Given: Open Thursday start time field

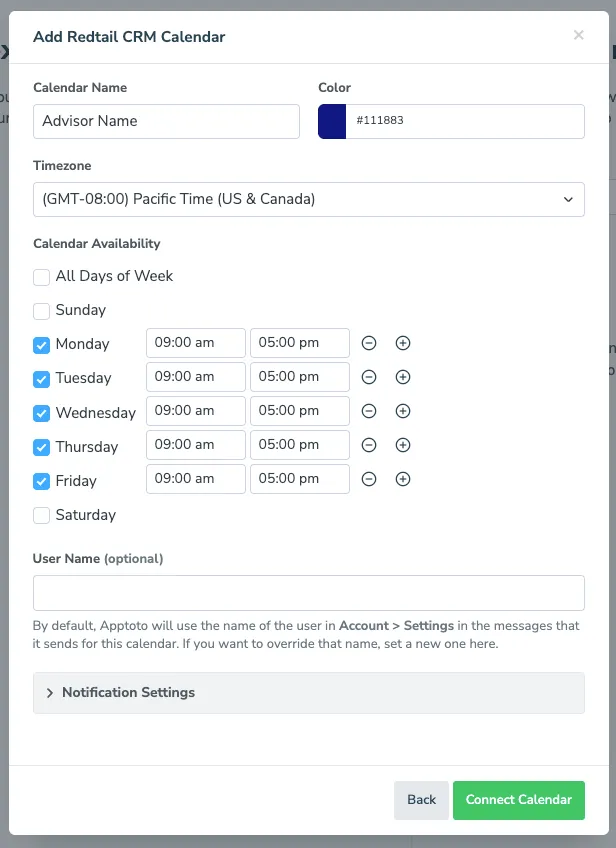Looking at the screenshot, I should [x=196, y=445].
